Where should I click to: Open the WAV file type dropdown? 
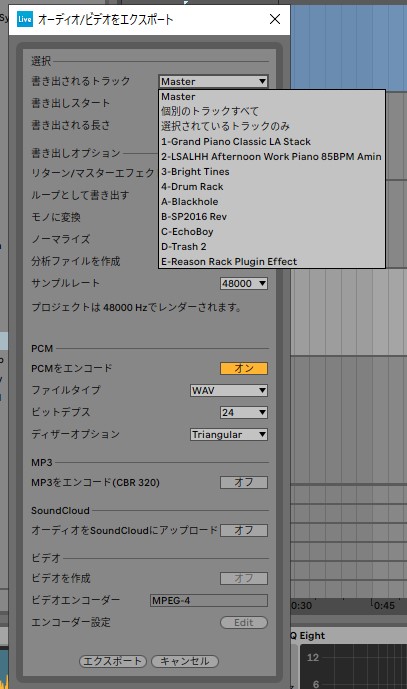tap(229, 390)
